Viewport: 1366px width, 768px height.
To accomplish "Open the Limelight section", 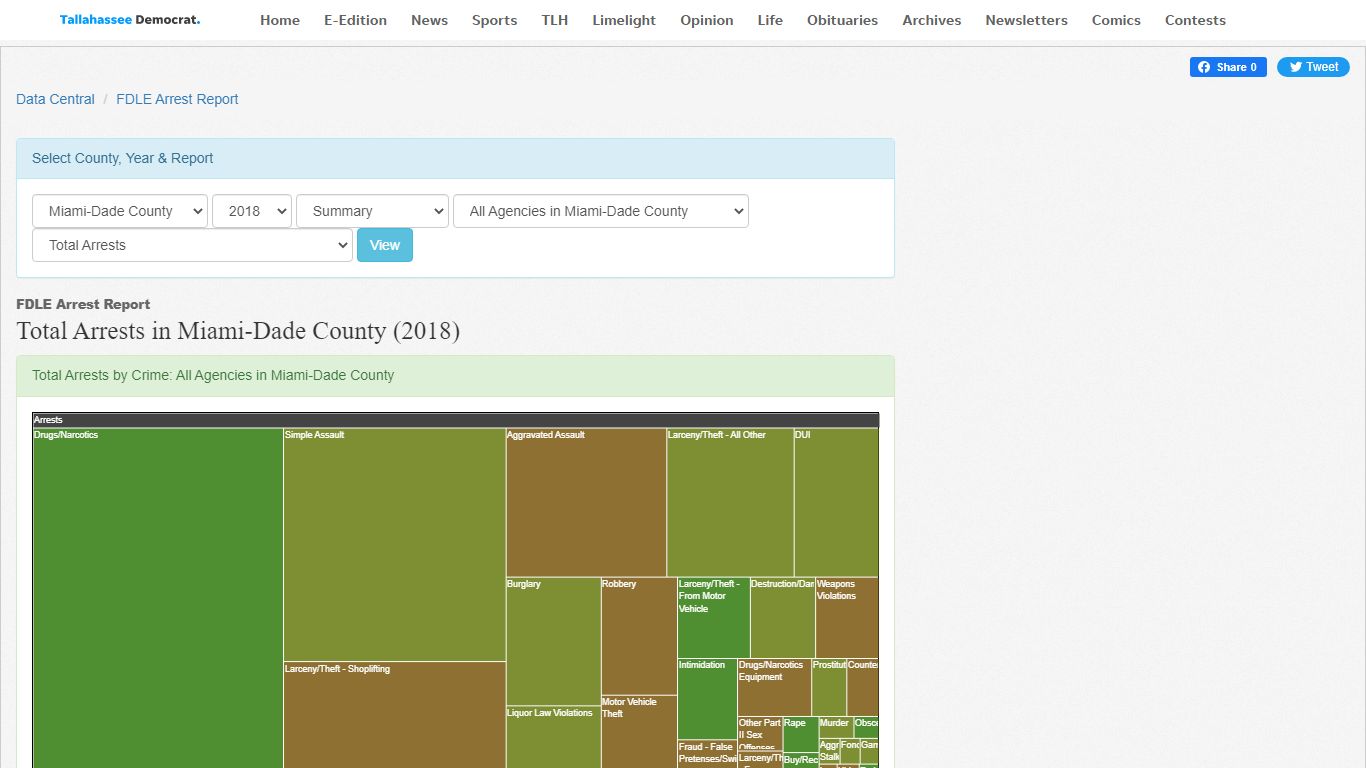I will coord(624,20).
